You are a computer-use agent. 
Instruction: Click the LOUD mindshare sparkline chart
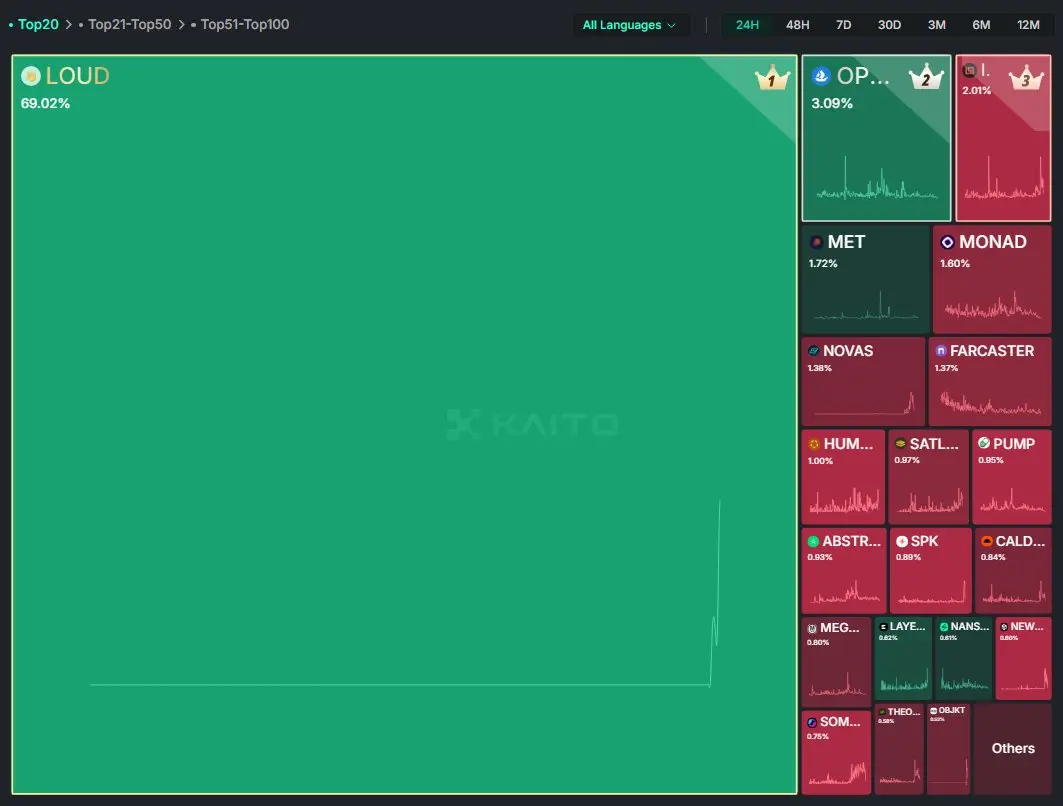[405, 594]
